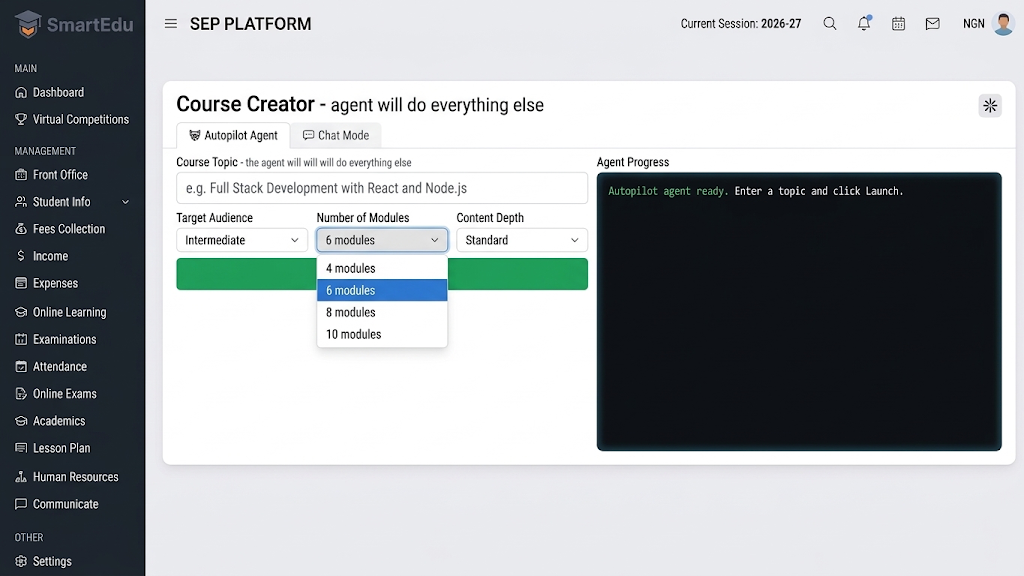Click the Academics cap icon
The width and height of the screenshot is (1024, 576).
[x=21, y=421]
